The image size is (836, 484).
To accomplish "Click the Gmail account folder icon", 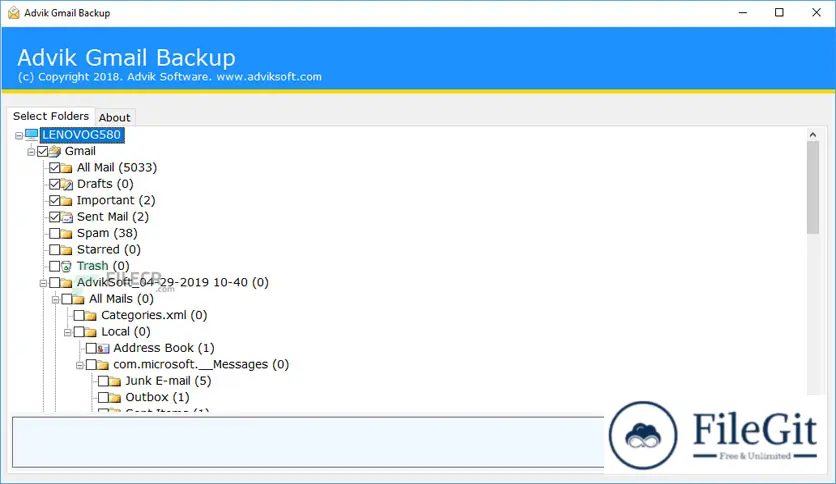I will (55, 151).
